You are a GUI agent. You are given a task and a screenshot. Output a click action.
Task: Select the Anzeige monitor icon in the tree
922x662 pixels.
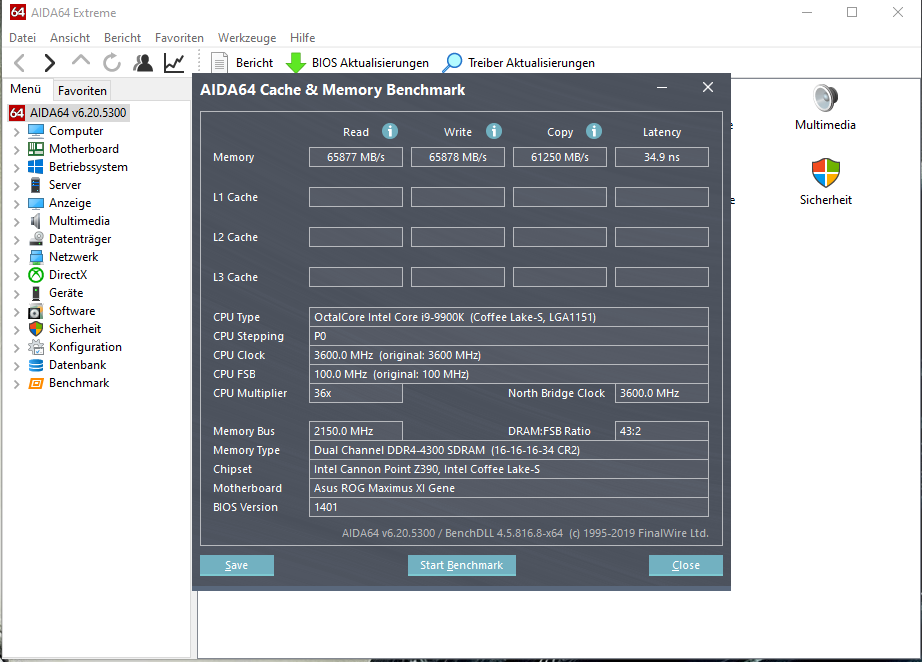36,203
